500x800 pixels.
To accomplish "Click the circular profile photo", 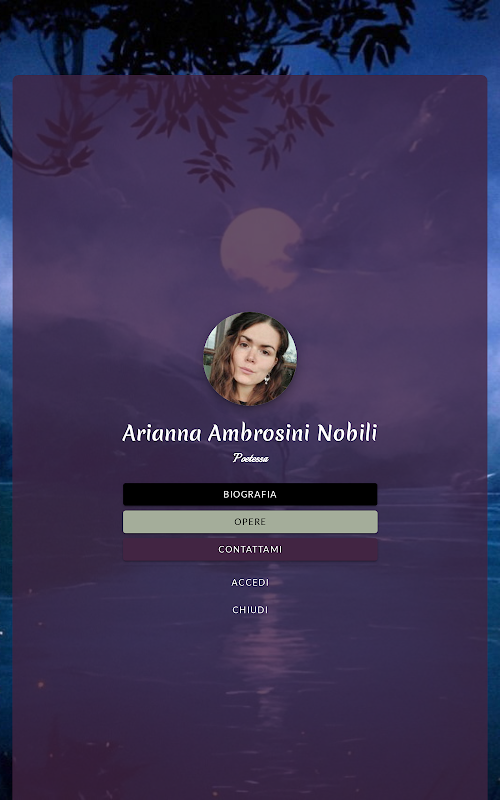I will [x=250, y=358].
